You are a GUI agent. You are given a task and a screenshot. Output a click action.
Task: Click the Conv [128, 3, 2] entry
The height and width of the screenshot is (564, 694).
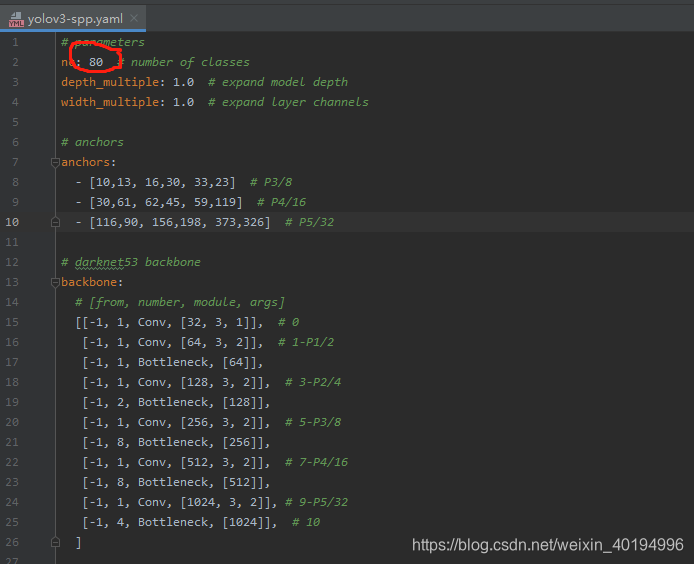[x=176, y=382]
